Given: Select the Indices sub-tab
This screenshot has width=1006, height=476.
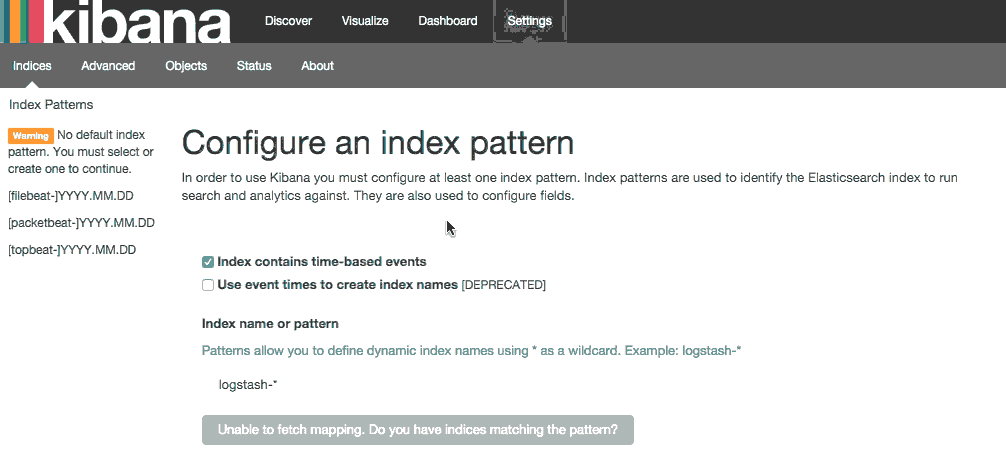Looking at the screenshot, I should (32, 65).
